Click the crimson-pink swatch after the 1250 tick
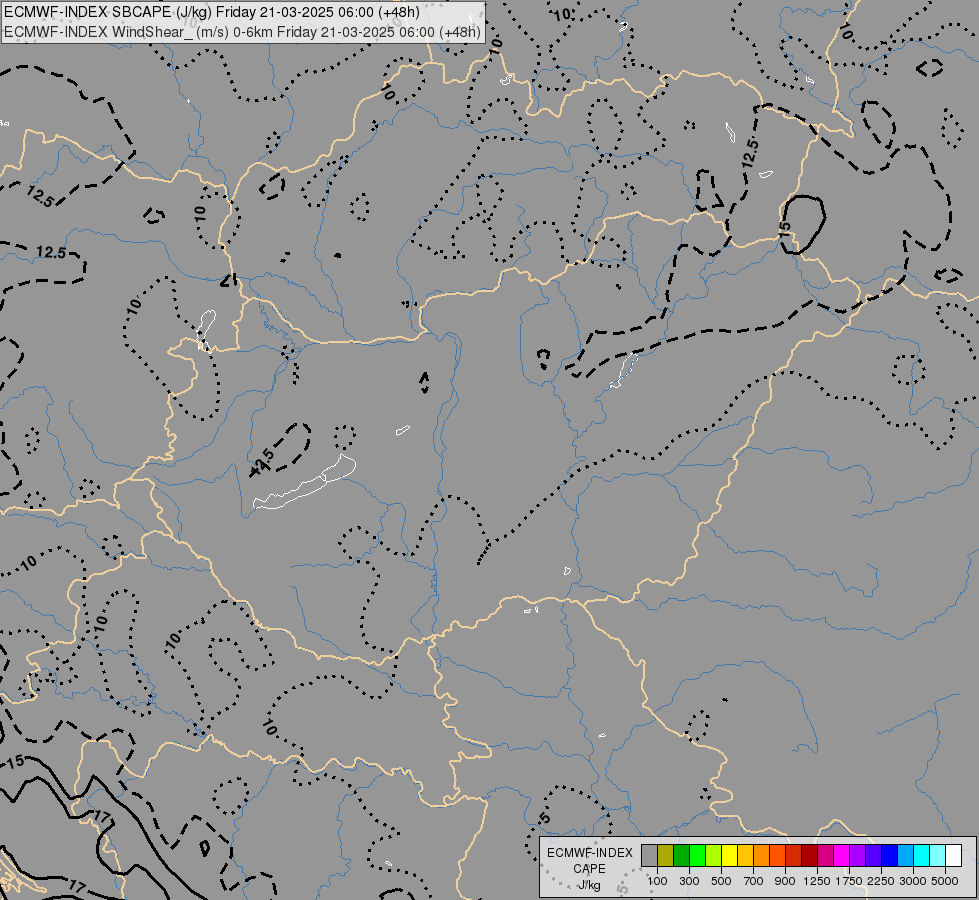The image size is (979, 900). click(825, 856)
